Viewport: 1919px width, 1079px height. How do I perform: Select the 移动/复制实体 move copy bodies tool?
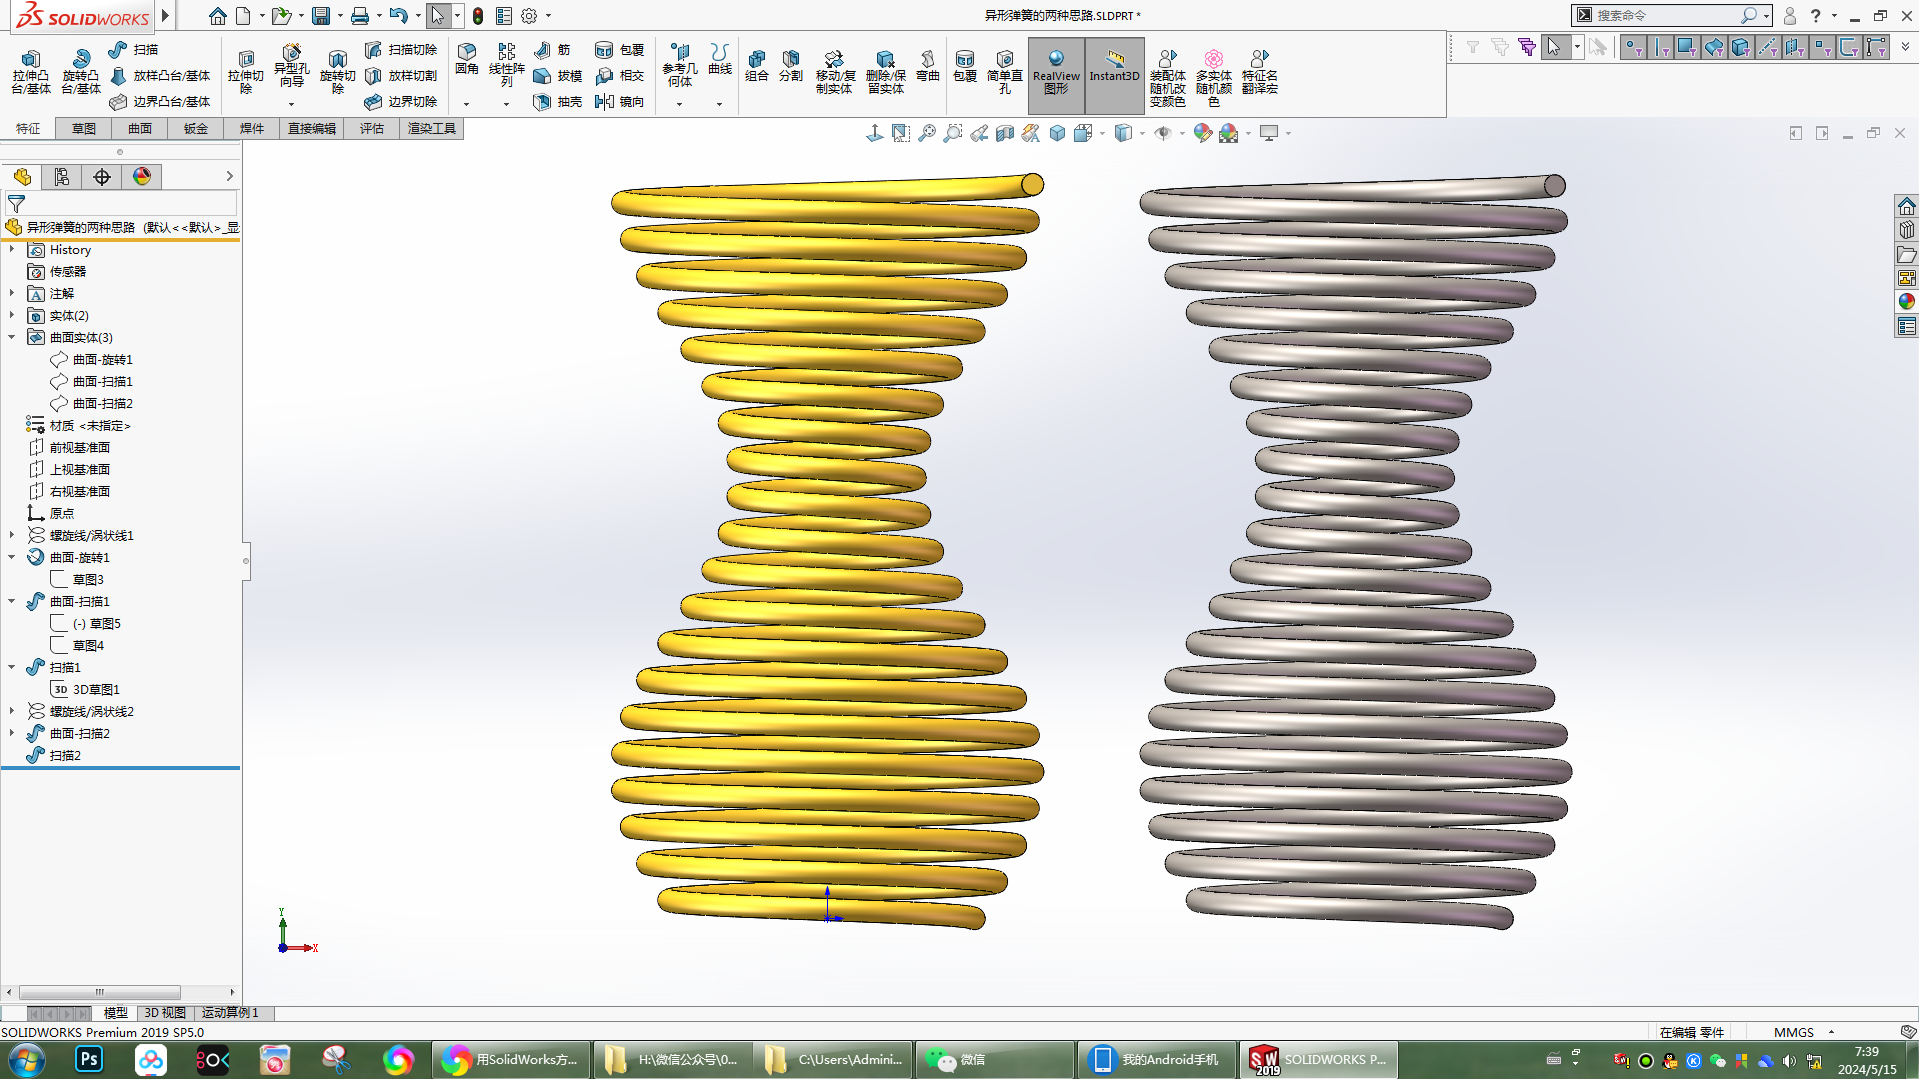coord(835,72)
